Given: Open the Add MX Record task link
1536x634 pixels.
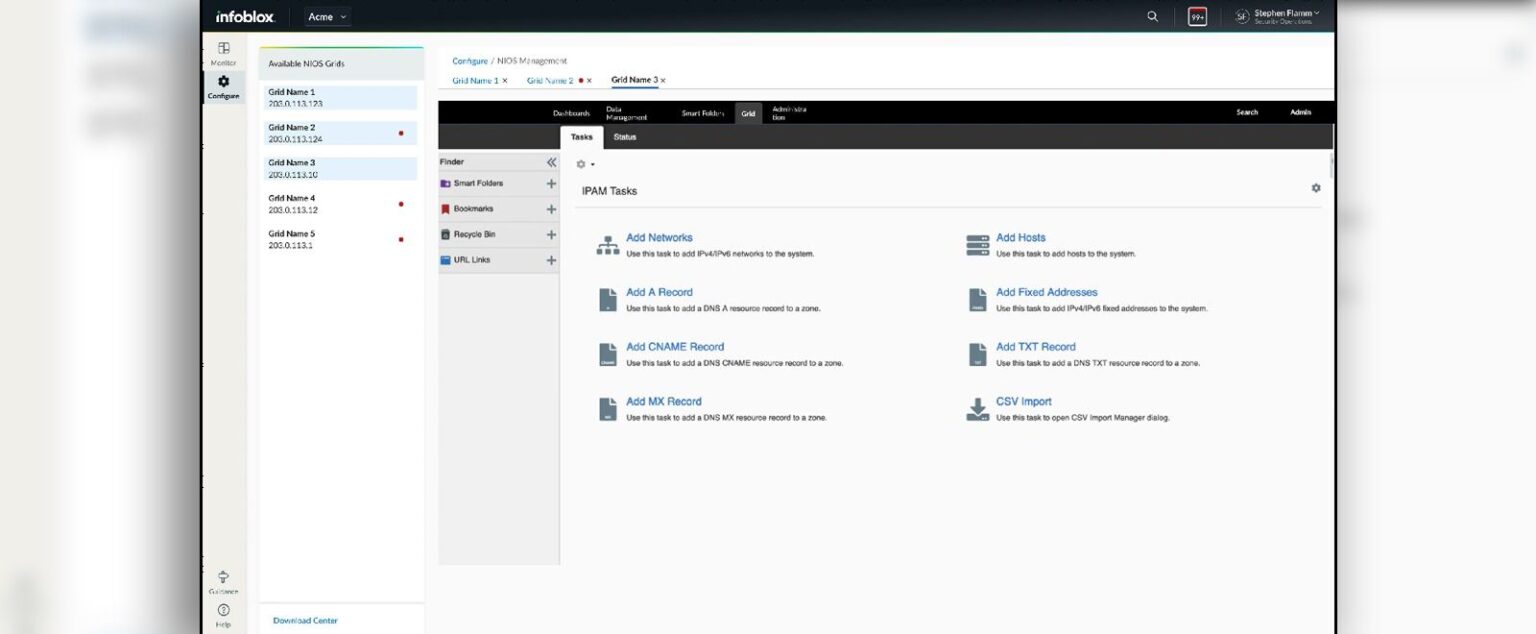Looking at the screenshot, I should click(x=663, y=401).
